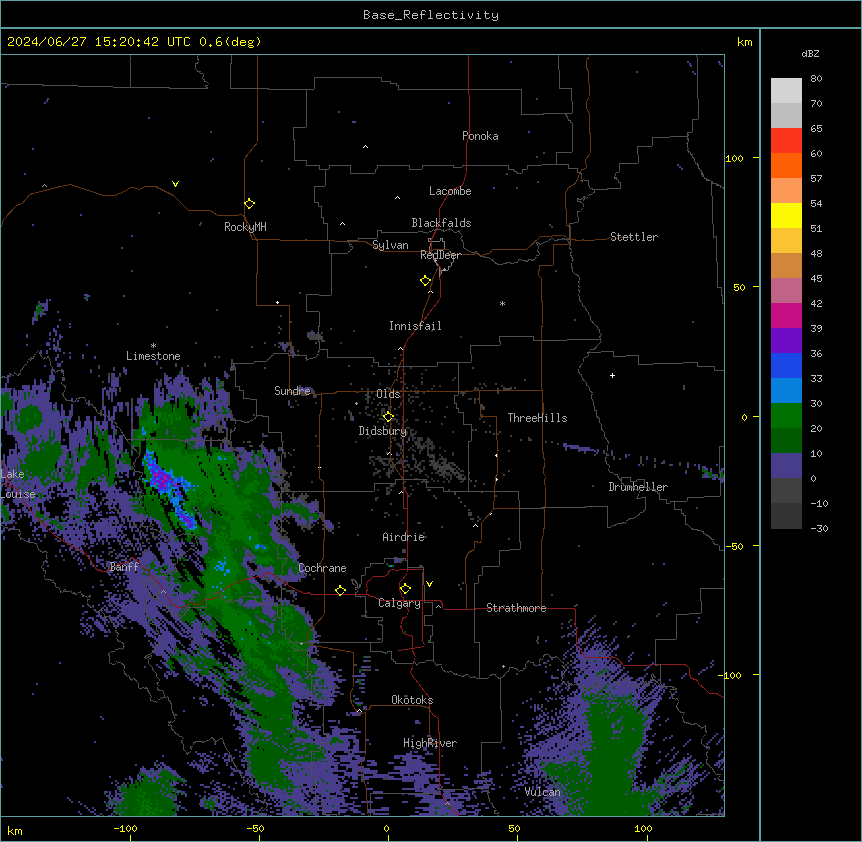
Task: Click the 0 tick on the bottom axis
Action: pos(386,829)
